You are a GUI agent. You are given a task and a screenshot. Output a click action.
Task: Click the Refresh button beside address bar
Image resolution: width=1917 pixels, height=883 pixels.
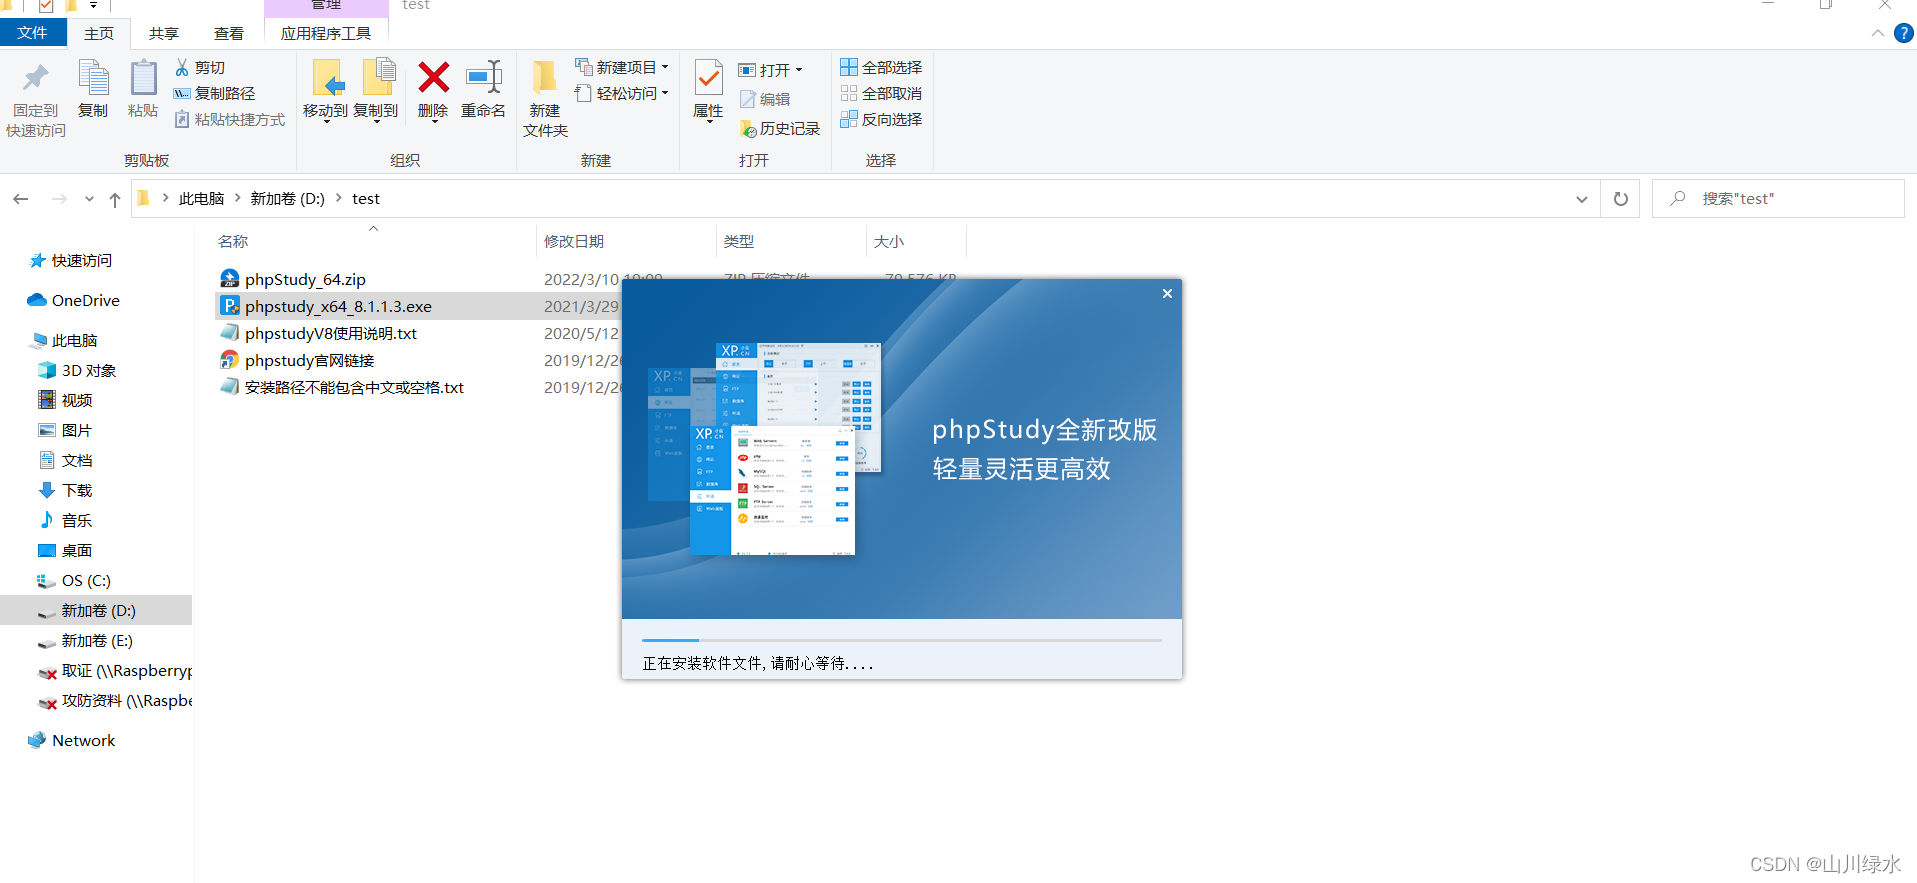(x=1621, y=199)
